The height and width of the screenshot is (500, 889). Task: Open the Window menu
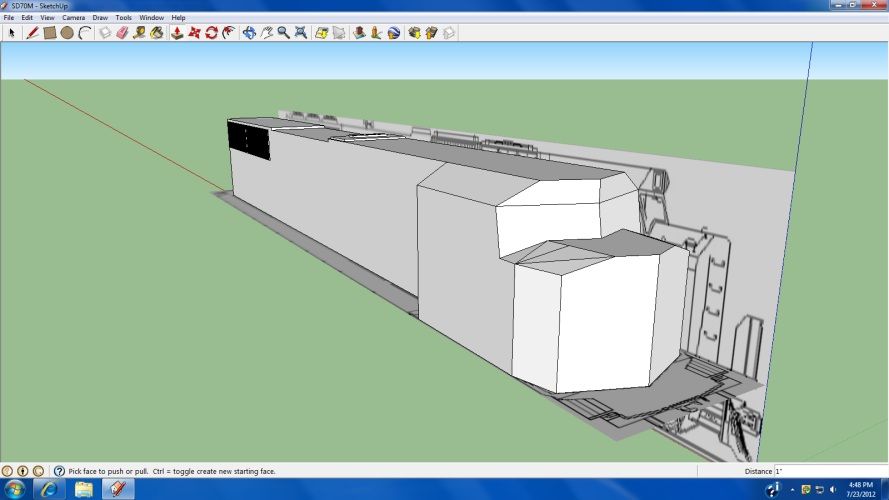(151, 18)
